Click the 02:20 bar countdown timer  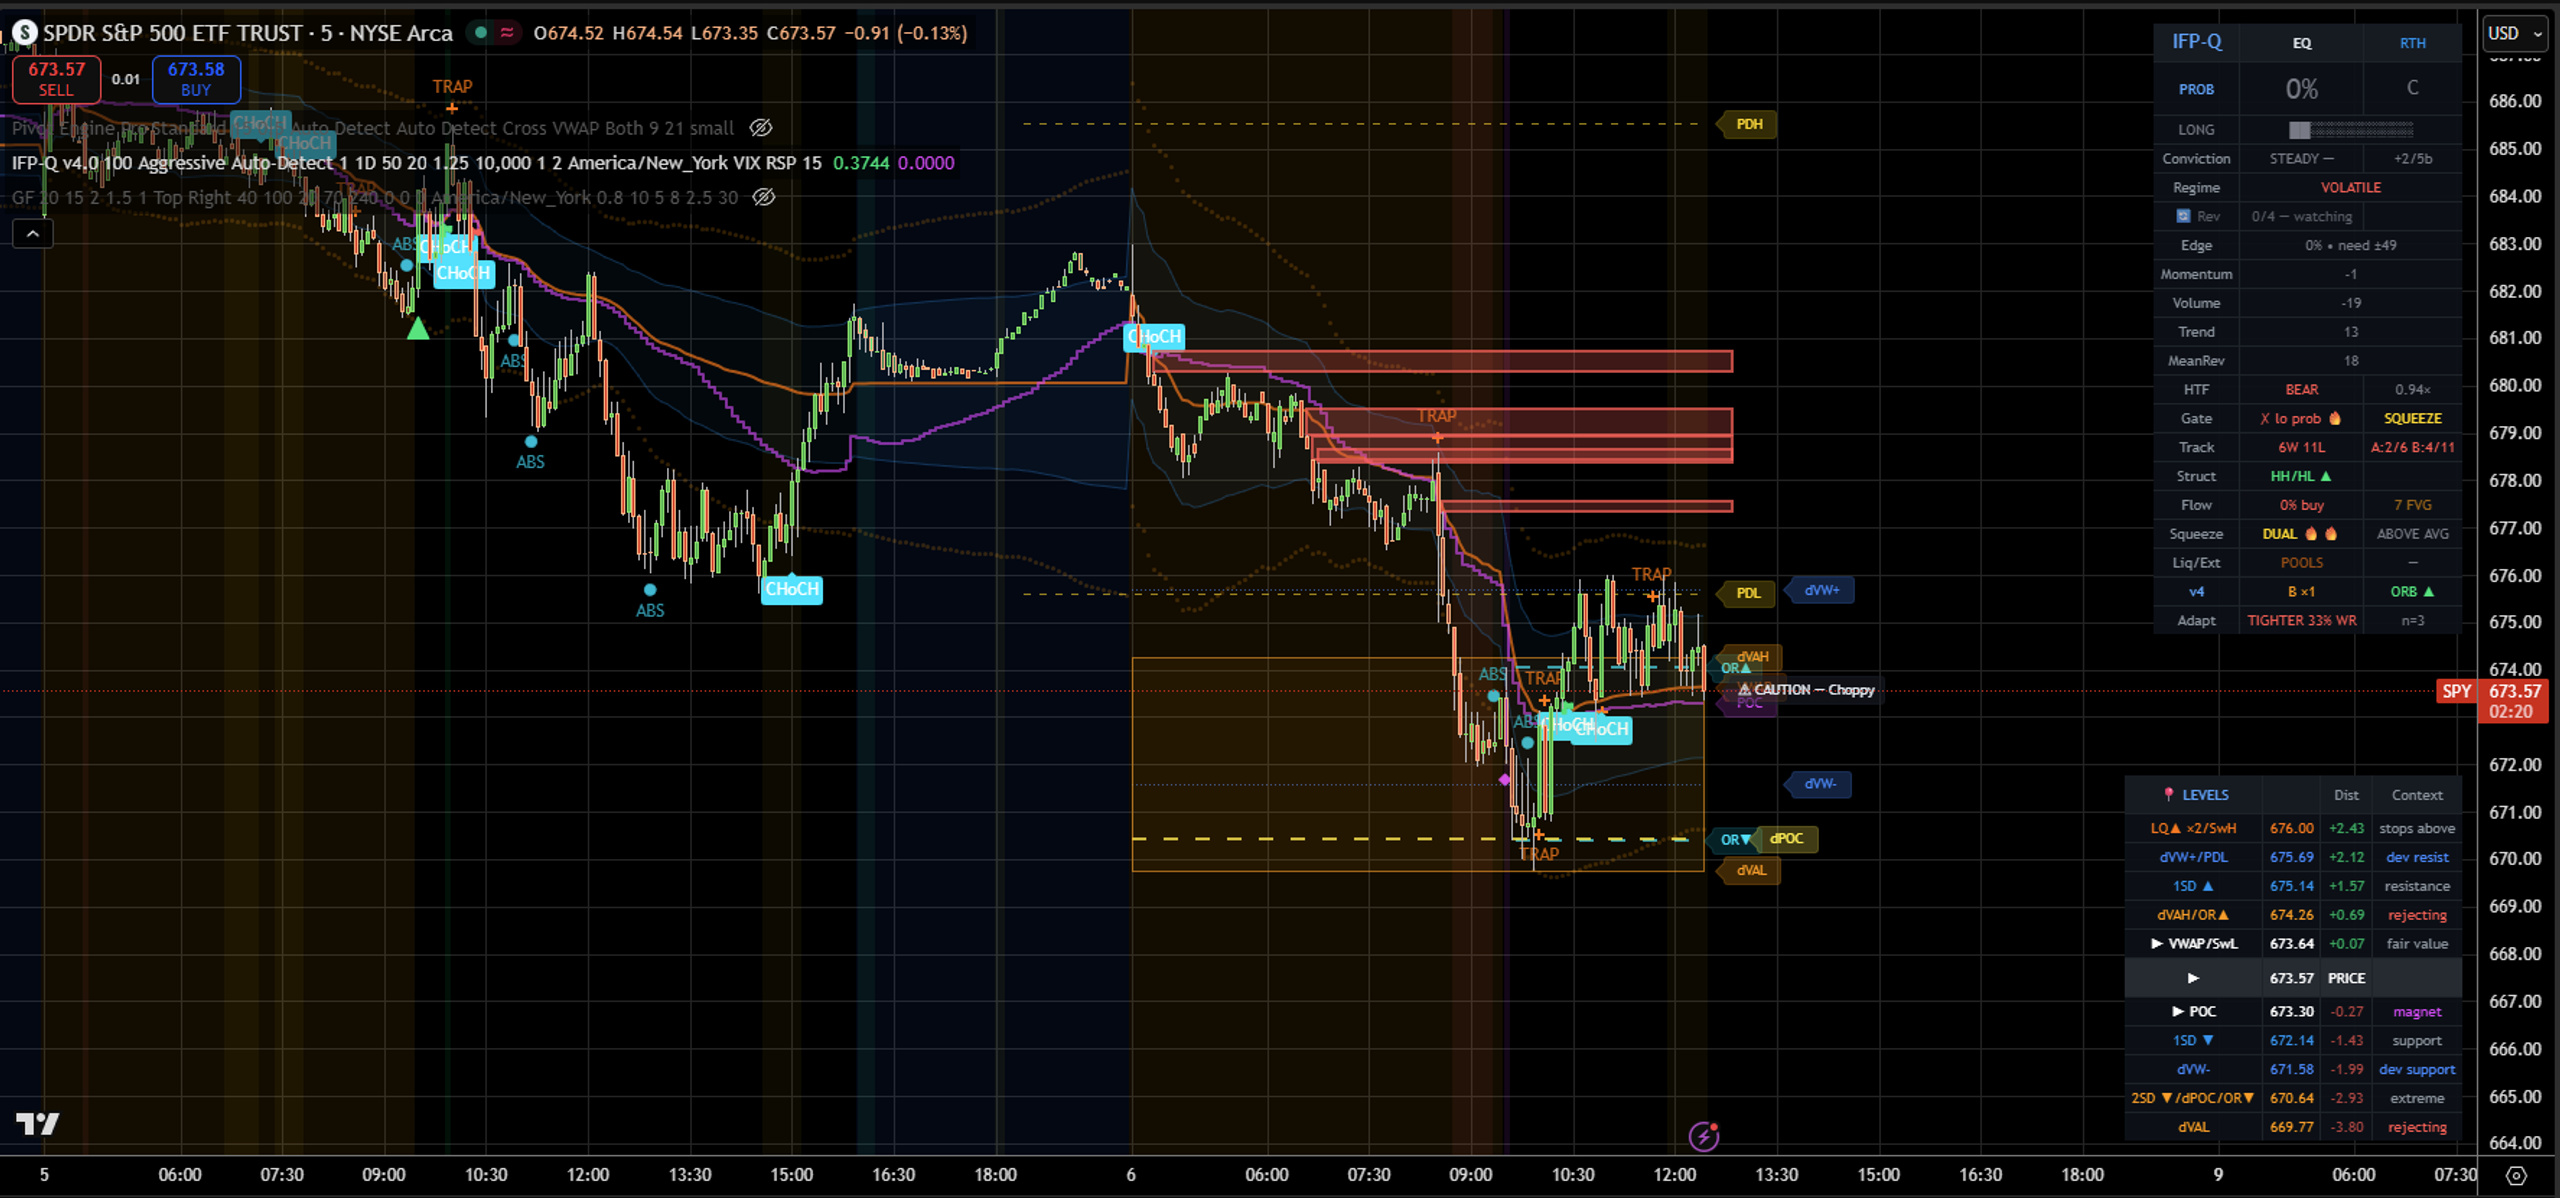coord(2511,712)
